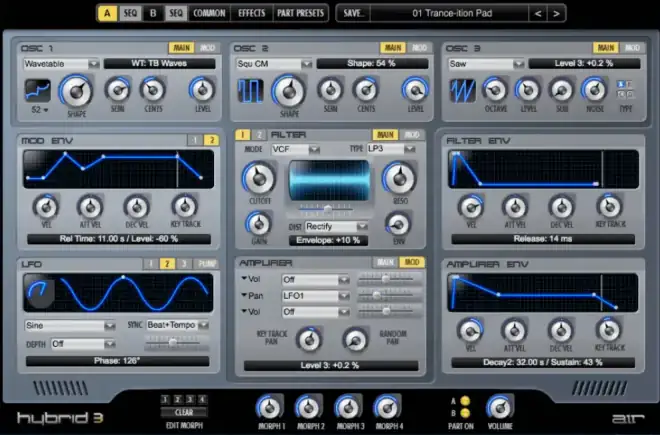Screen dimensions: 660x435
Task: Toggle Part A on indicator
Action: coord(464,400)
